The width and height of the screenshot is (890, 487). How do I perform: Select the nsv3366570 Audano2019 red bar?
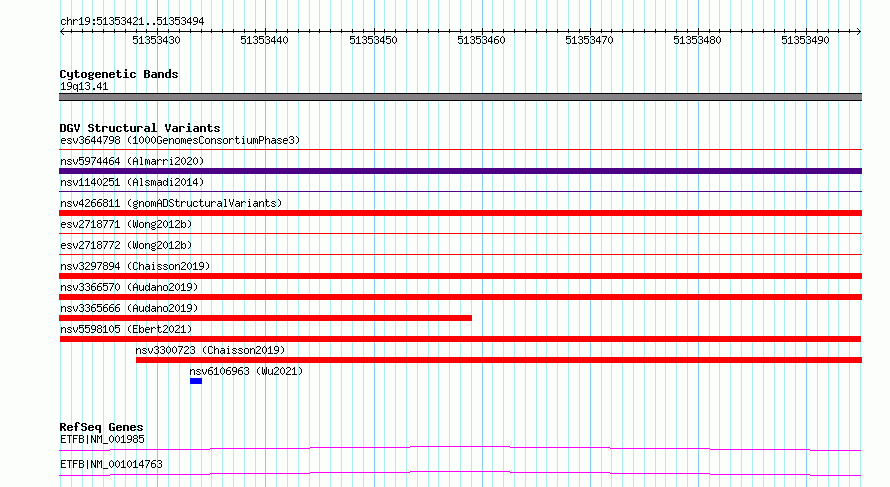460,297
